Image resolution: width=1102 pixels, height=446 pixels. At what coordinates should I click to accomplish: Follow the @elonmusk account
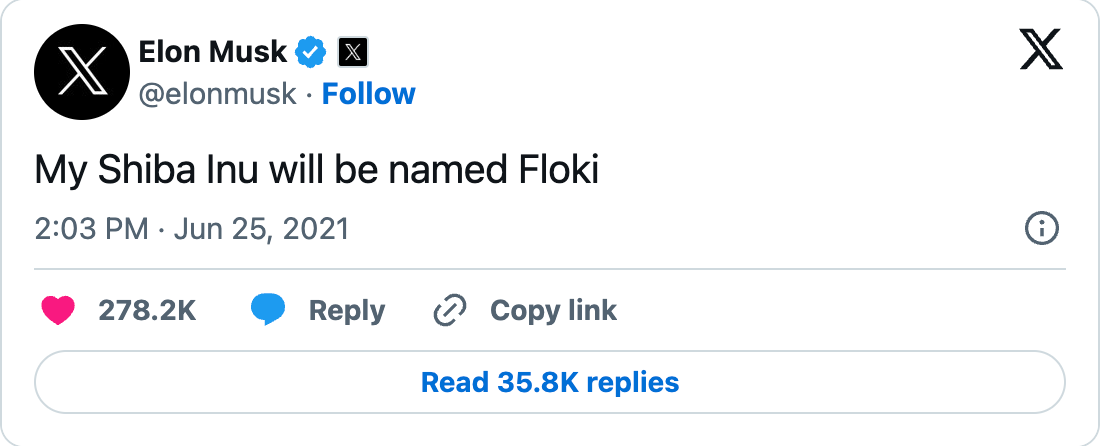click(x=368, y=93)
